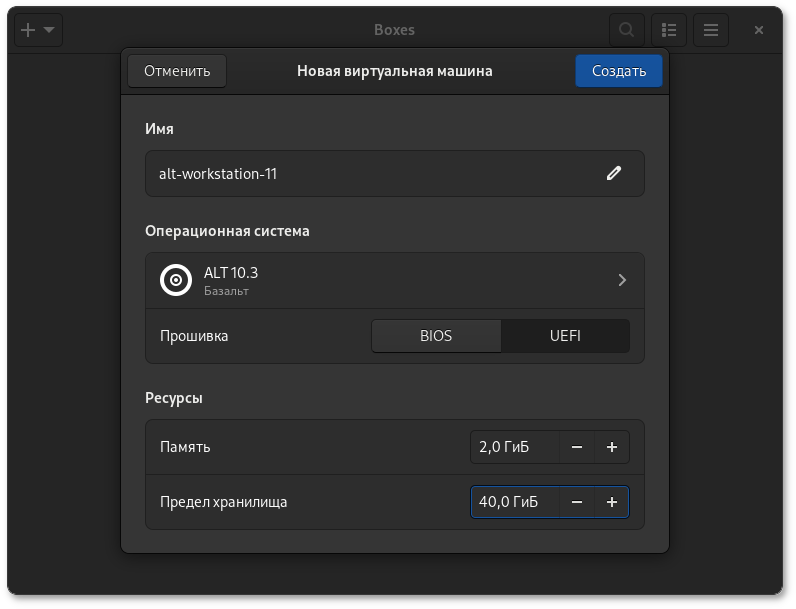Click the 40,0 ГиБ storage value field

[514, 502]
